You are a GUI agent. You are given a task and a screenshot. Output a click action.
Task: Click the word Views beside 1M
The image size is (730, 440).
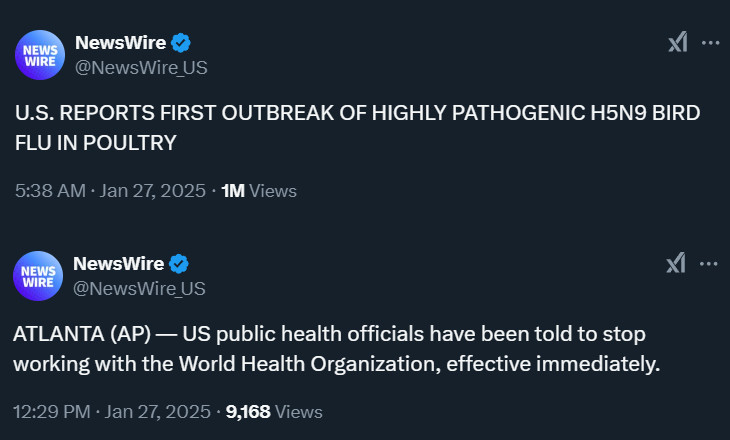[x=273, y=191]
